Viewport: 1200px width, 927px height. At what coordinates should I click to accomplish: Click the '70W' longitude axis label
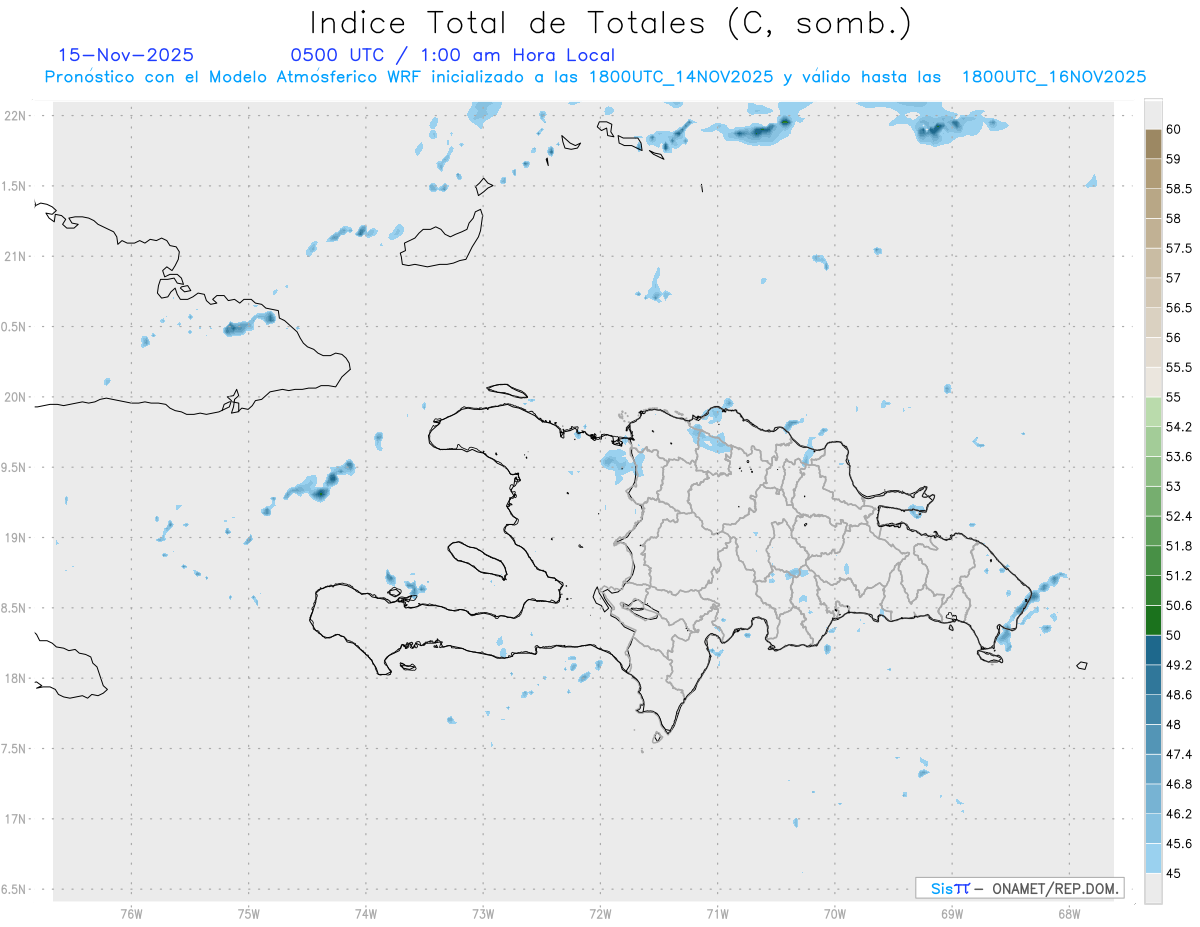834,913
